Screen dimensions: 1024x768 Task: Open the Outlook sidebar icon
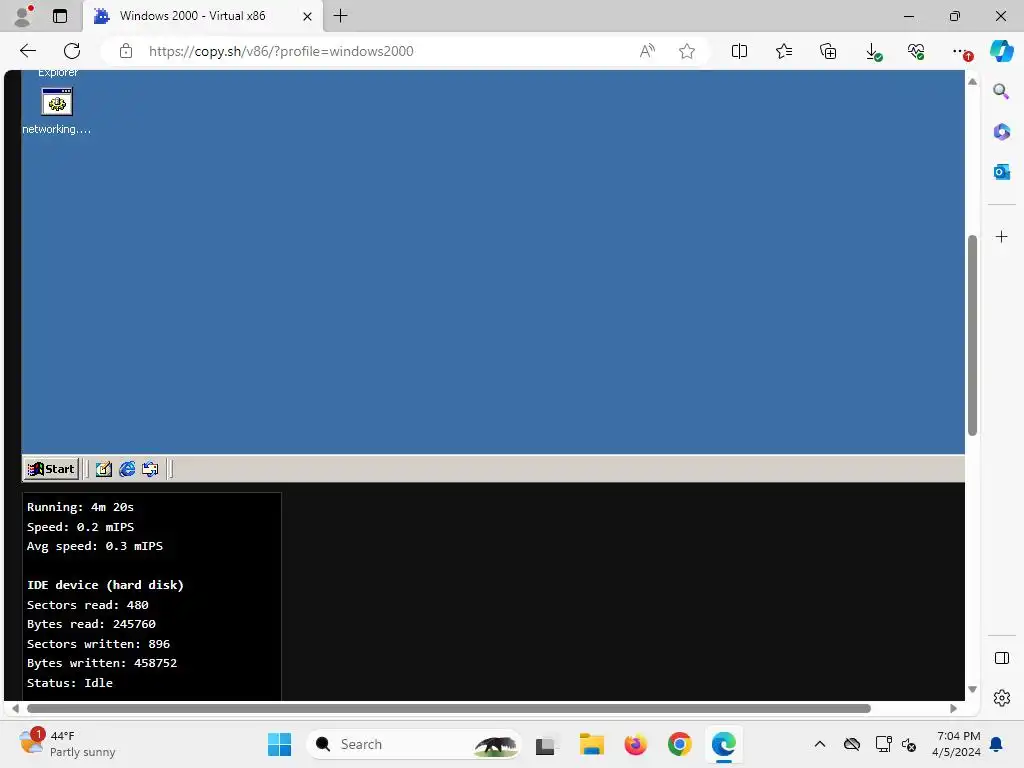1001,172
